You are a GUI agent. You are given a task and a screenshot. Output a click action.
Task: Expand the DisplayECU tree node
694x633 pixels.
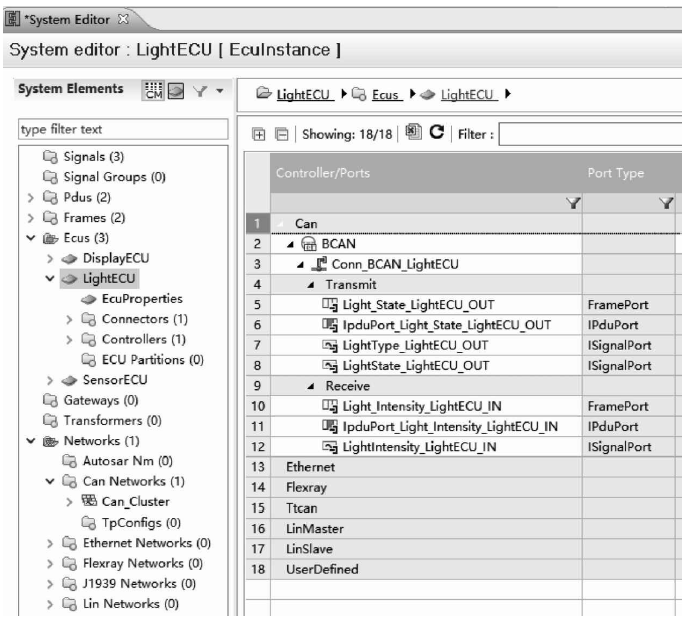[x=50, y=258]
